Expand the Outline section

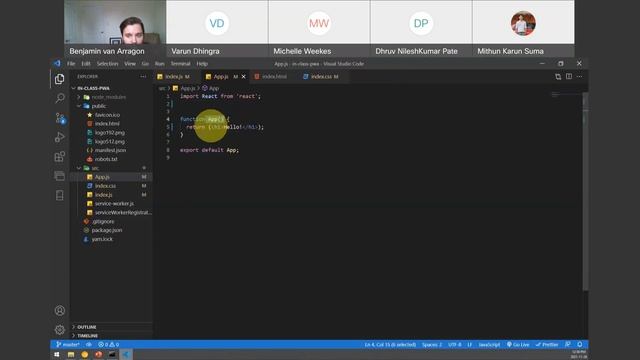pos(87,327)
